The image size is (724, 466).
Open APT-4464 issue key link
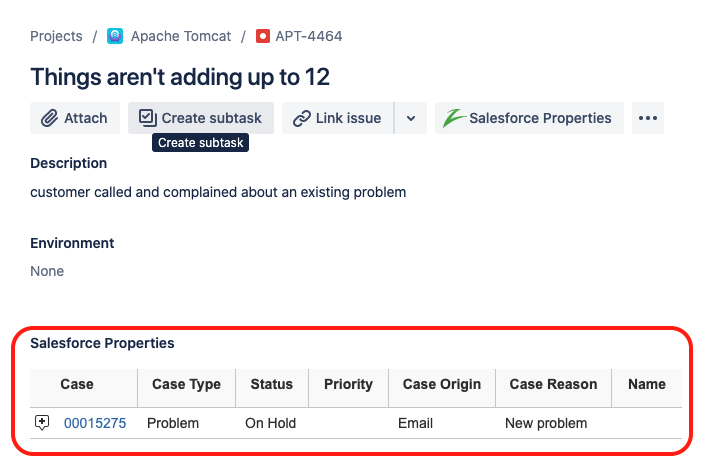309,36
